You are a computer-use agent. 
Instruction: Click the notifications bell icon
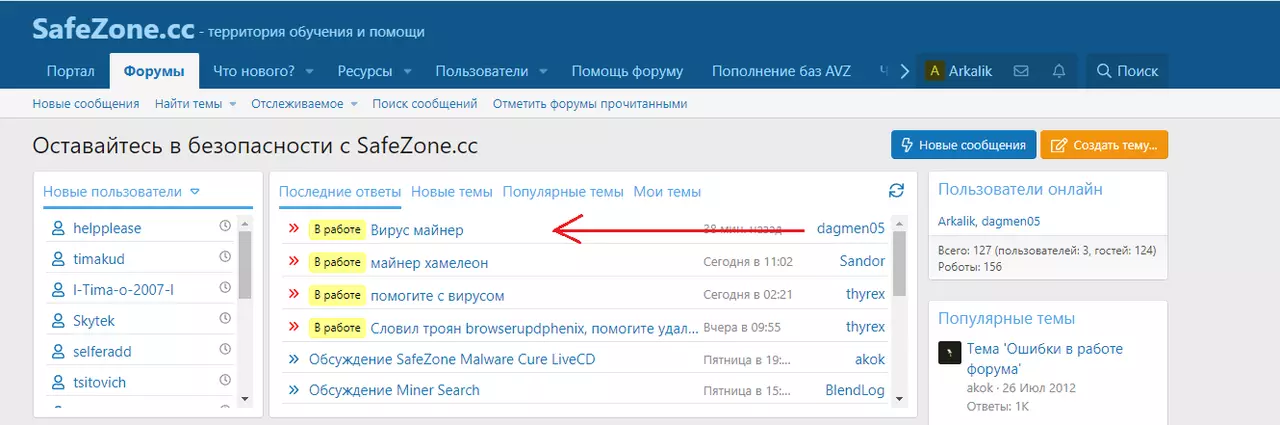click(x=1058, y=71)
